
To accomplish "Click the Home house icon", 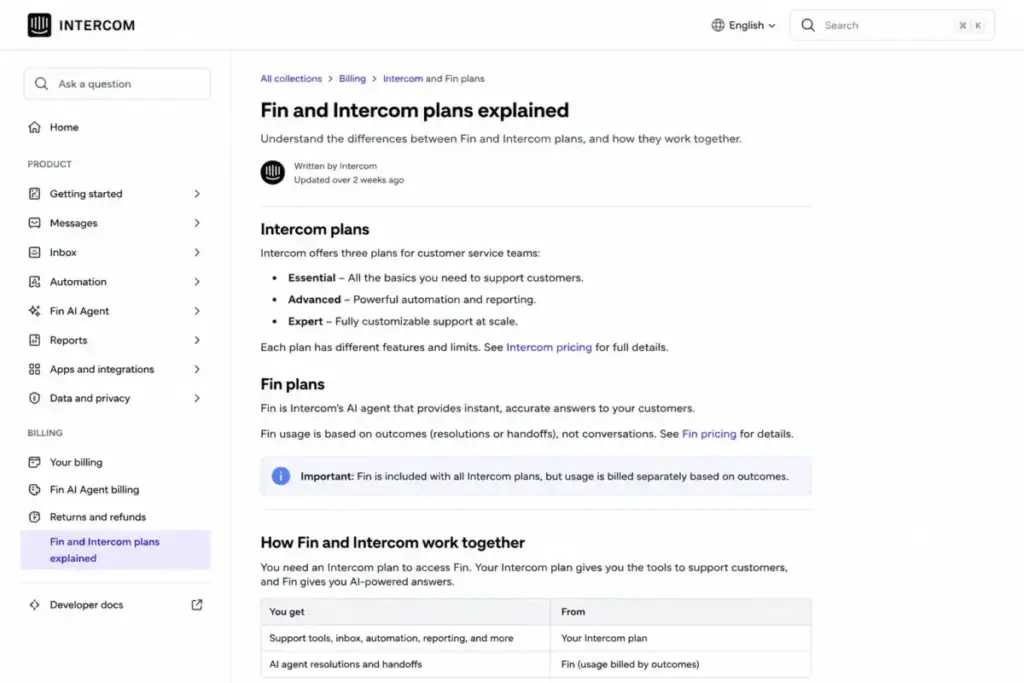I will [x=35, y=127].
